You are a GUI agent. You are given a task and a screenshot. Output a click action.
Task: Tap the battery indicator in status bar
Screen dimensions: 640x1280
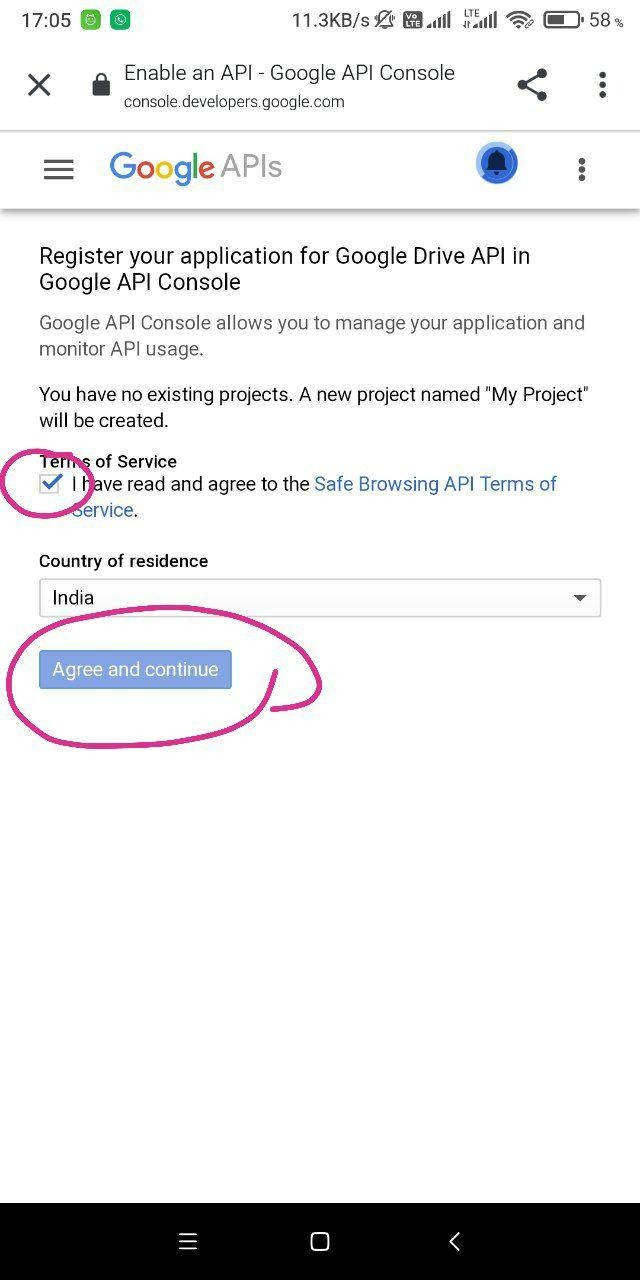pyautogui.click(x=563, y=19)
